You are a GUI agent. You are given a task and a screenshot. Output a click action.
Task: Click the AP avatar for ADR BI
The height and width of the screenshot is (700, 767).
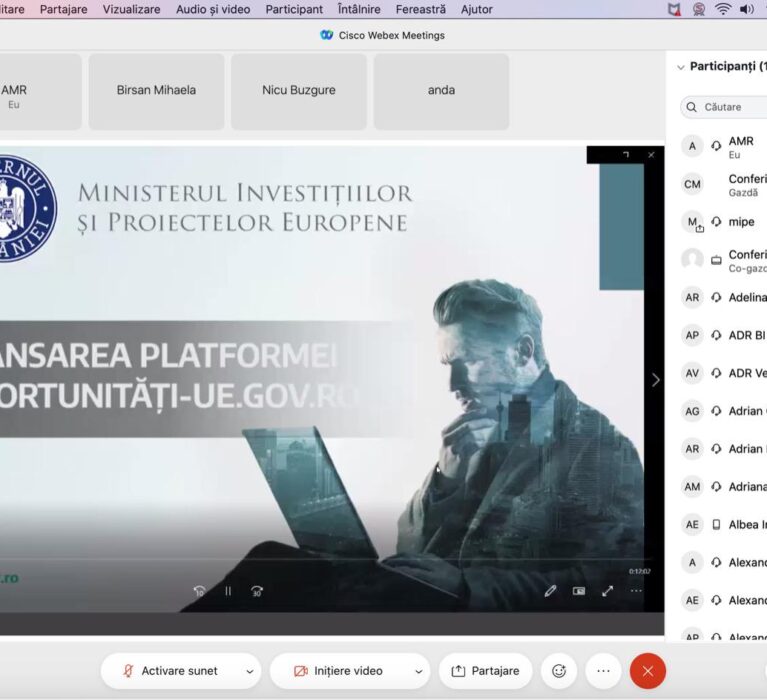[x=692, y=336]
